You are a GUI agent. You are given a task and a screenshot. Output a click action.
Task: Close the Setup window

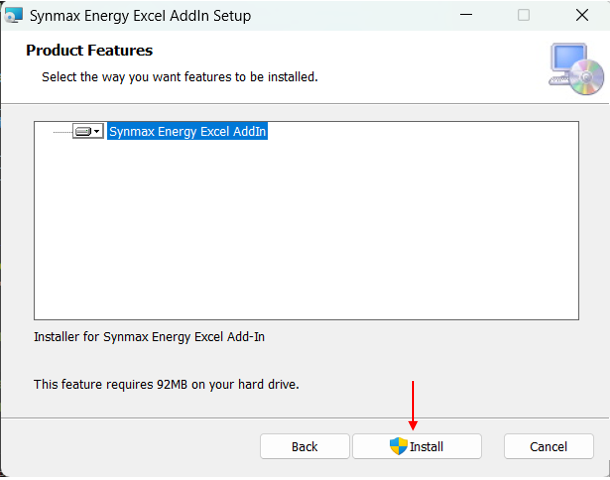(582, 15)
